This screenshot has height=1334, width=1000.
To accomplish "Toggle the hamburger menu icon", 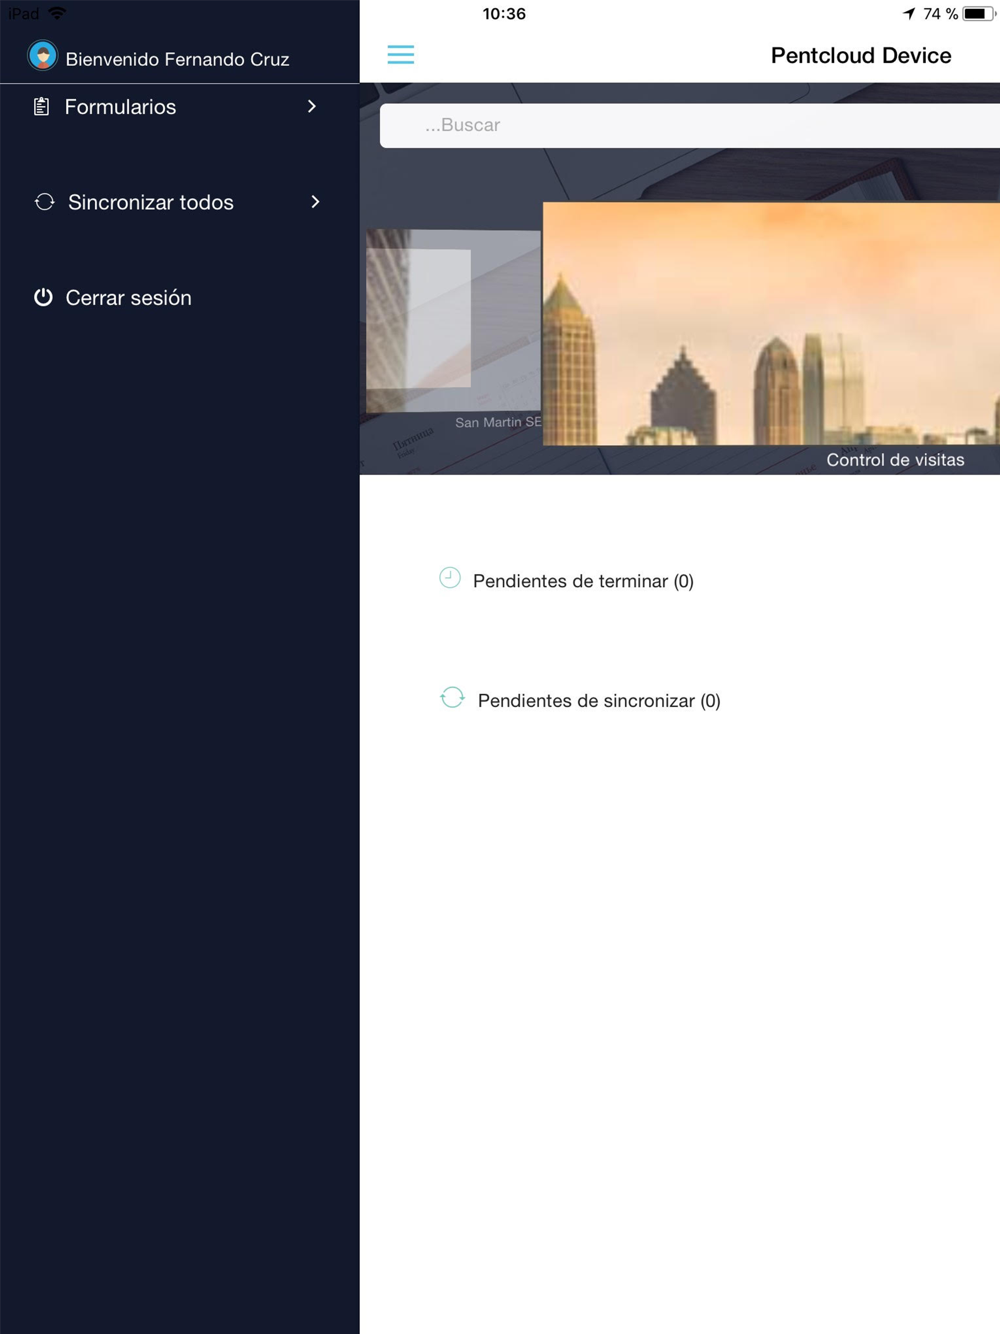I will pyautogui.click(x=400, y=55).
